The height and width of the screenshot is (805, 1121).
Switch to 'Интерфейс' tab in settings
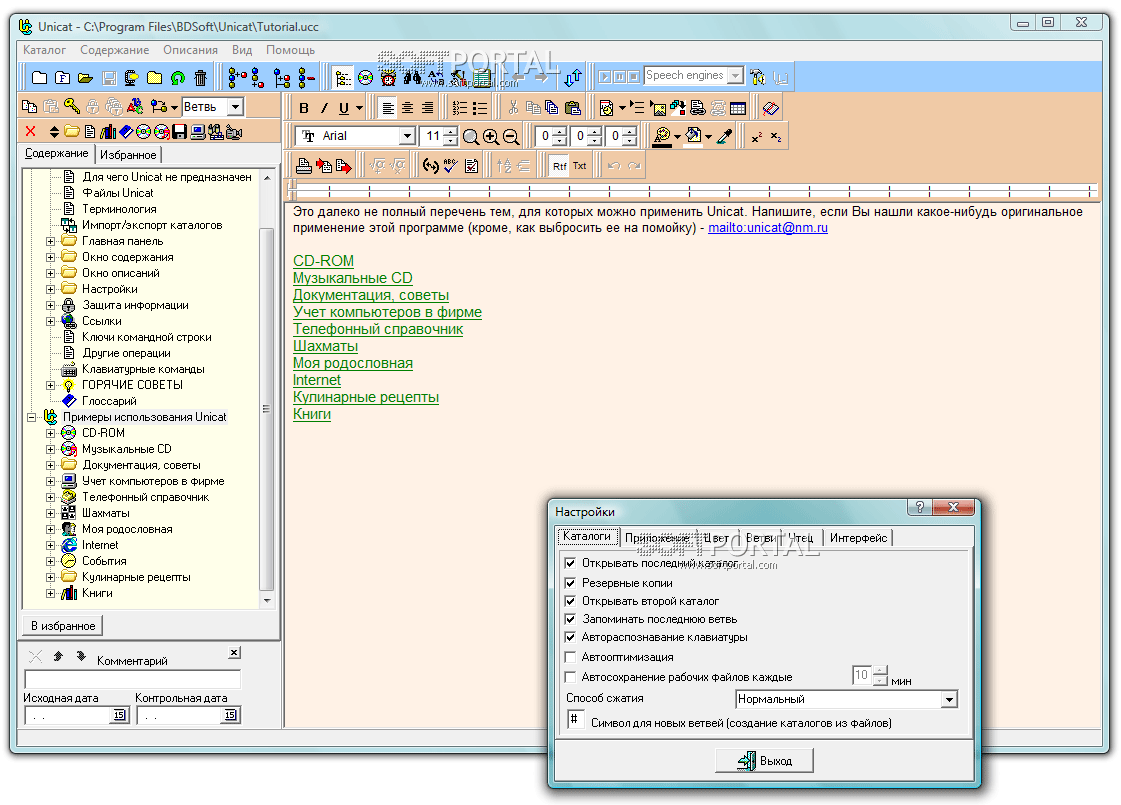858,538
